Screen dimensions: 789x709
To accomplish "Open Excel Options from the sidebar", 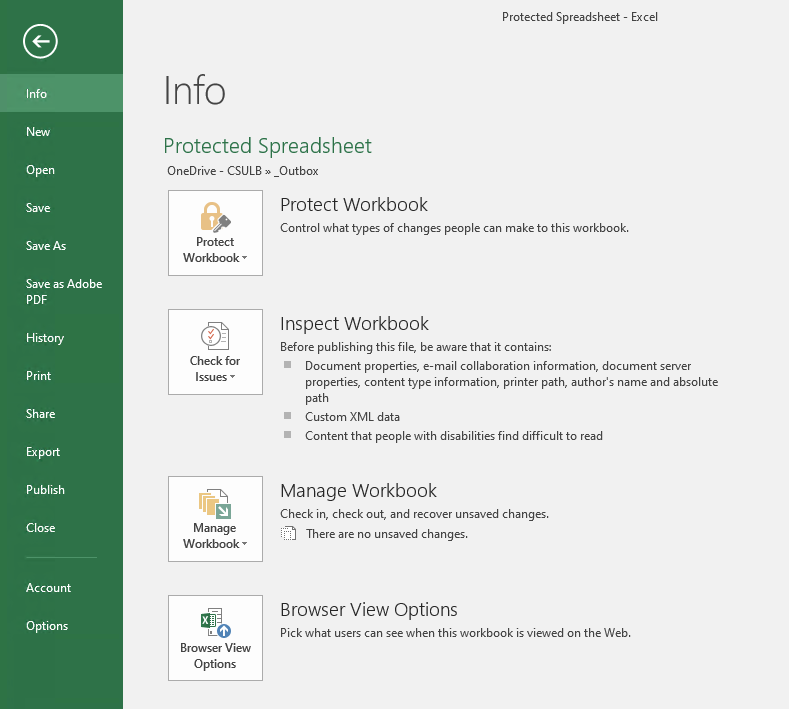I will 61,626.
